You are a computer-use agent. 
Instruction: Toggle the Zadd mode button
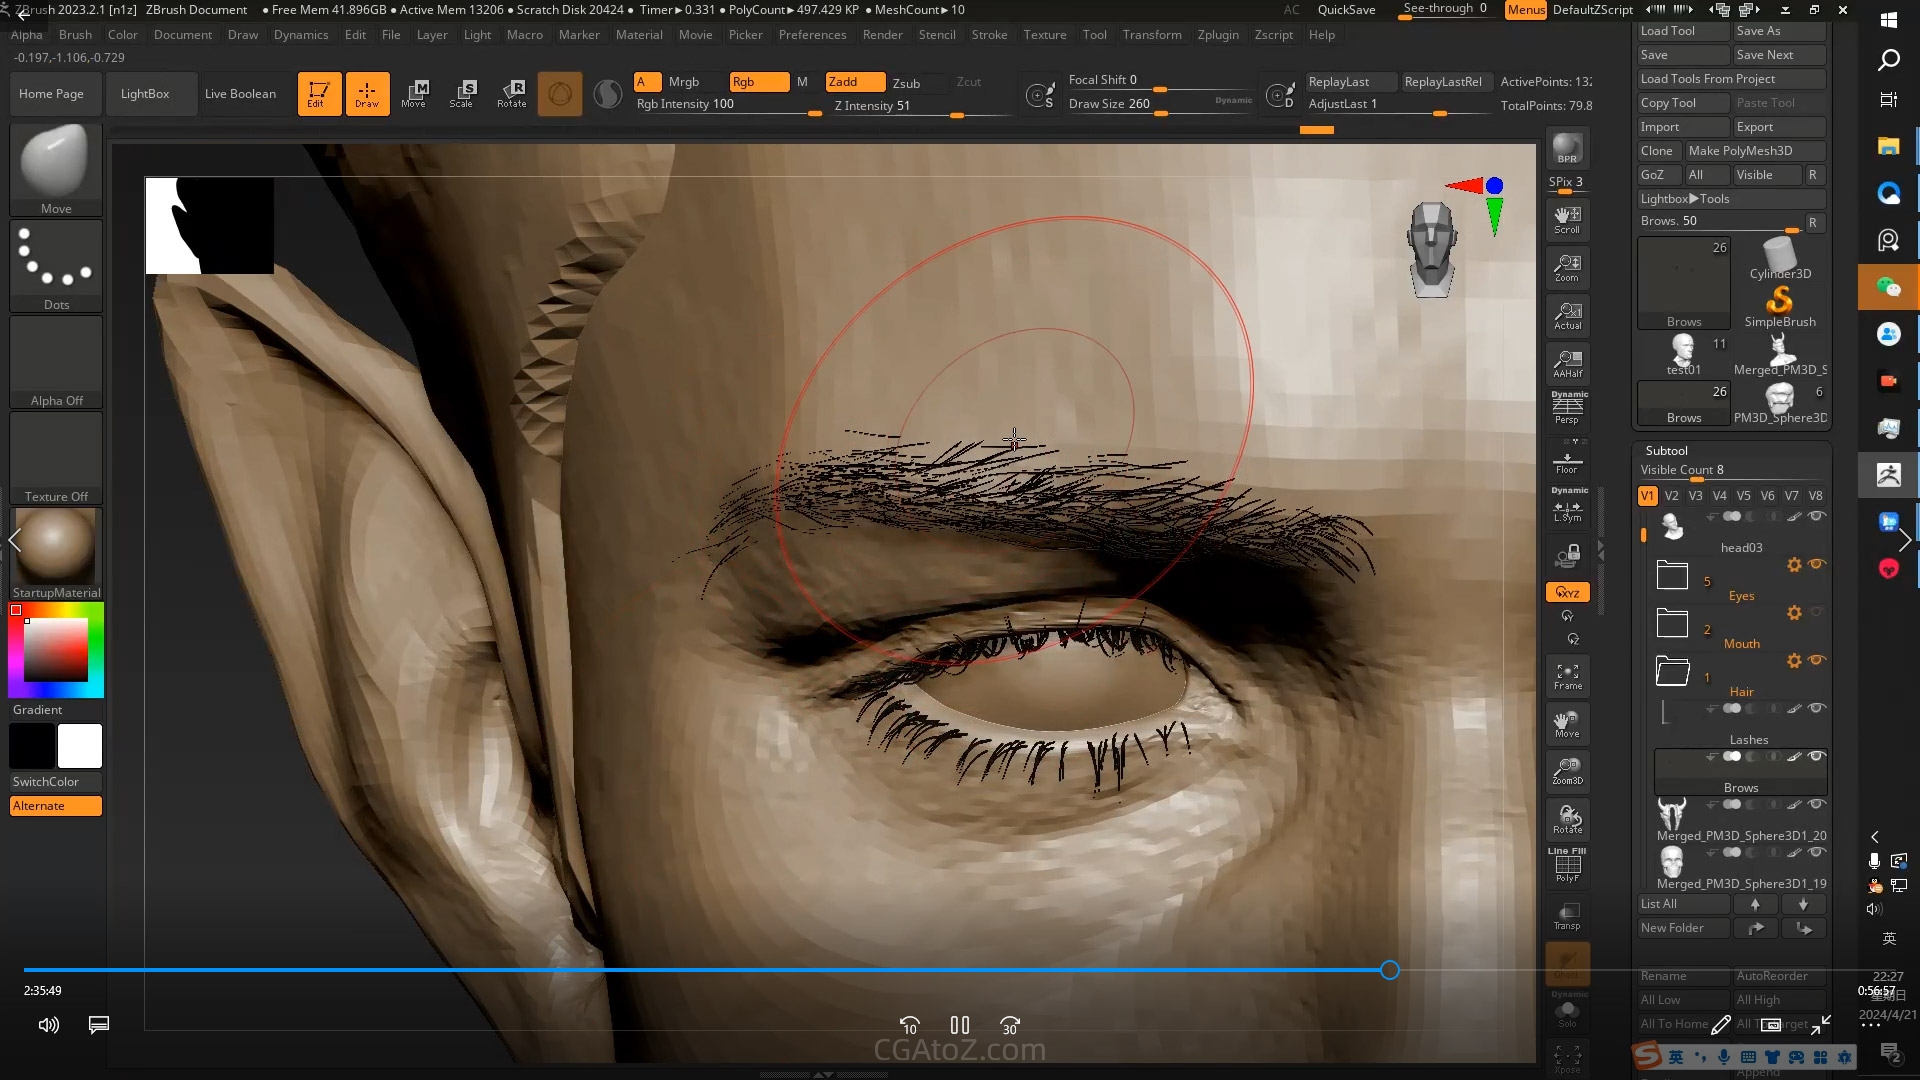coord(855,82)
